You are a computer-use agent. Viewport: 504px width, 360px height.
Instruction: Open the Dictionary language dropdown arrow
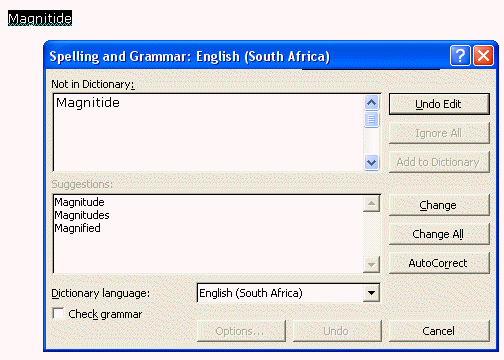click(371, 293)
